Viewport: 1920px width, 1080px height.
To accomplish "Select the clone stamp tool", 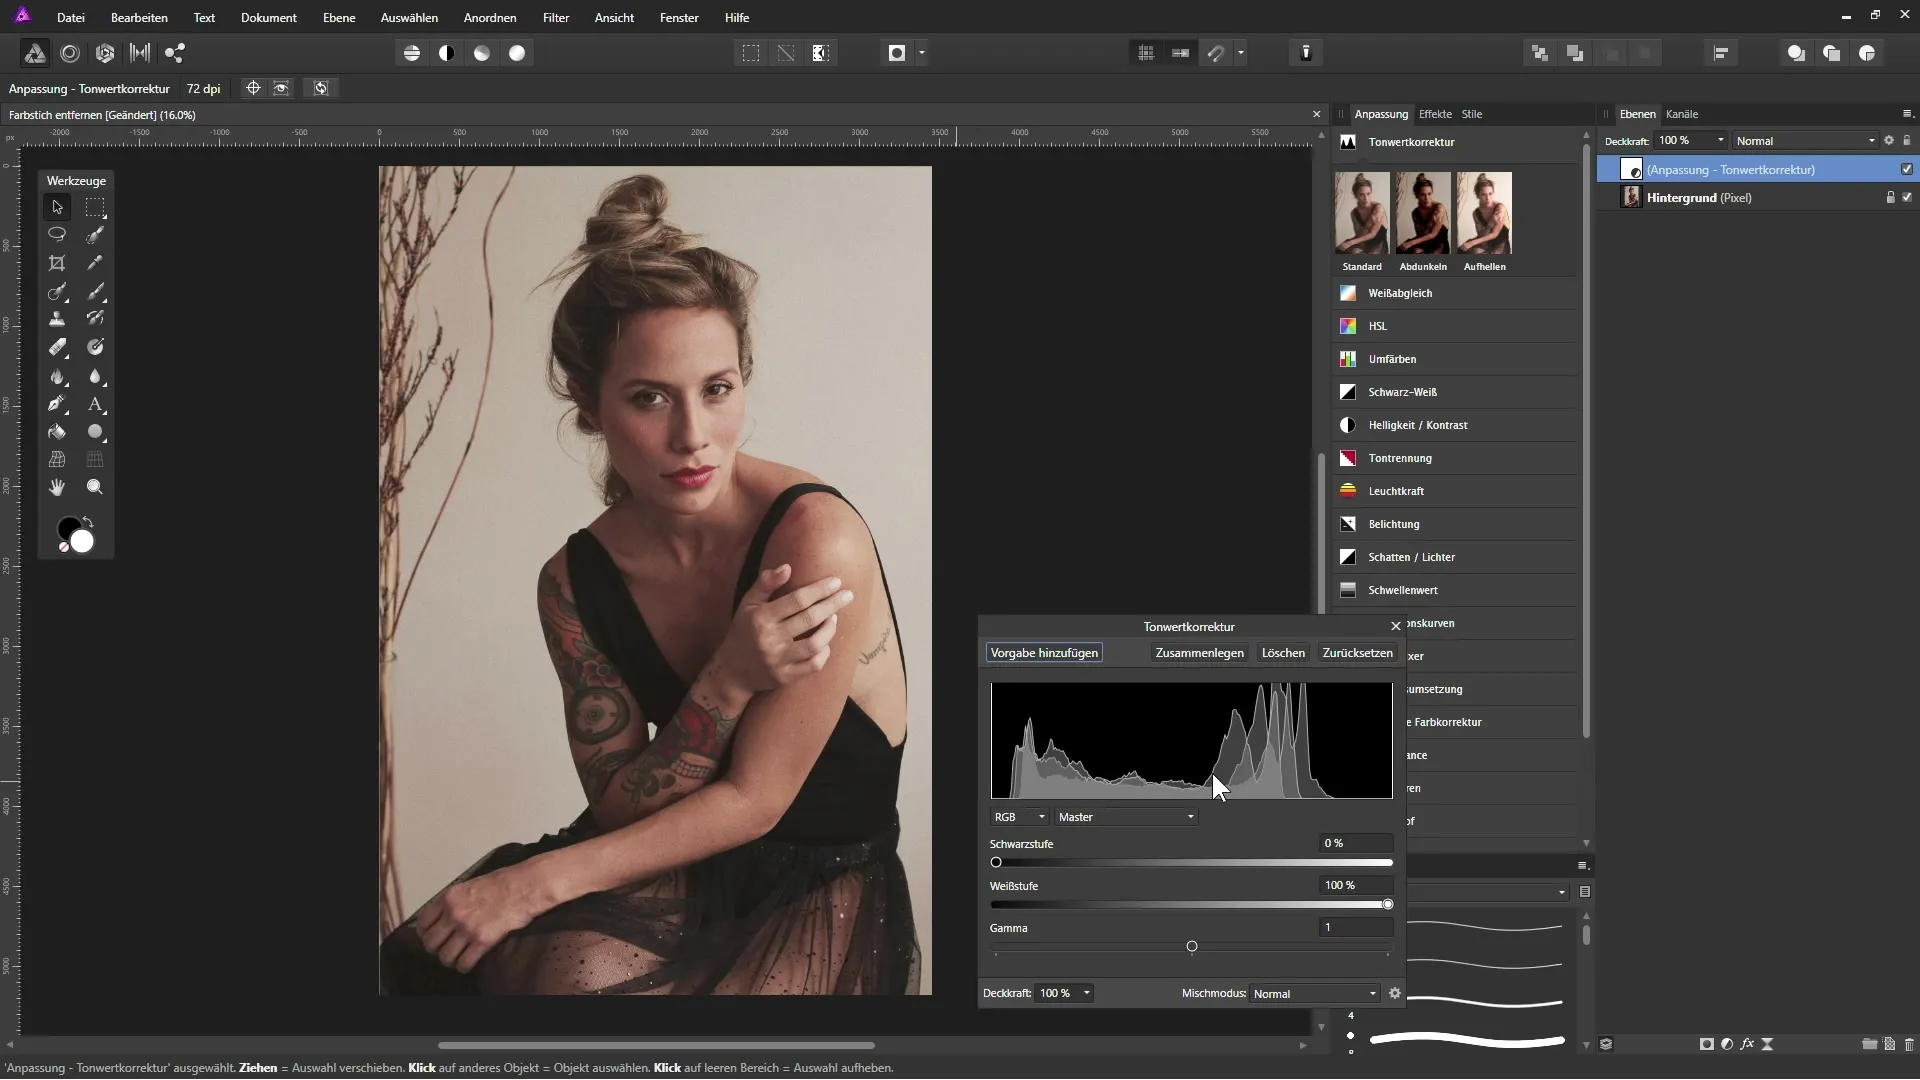I will (57, 319).
